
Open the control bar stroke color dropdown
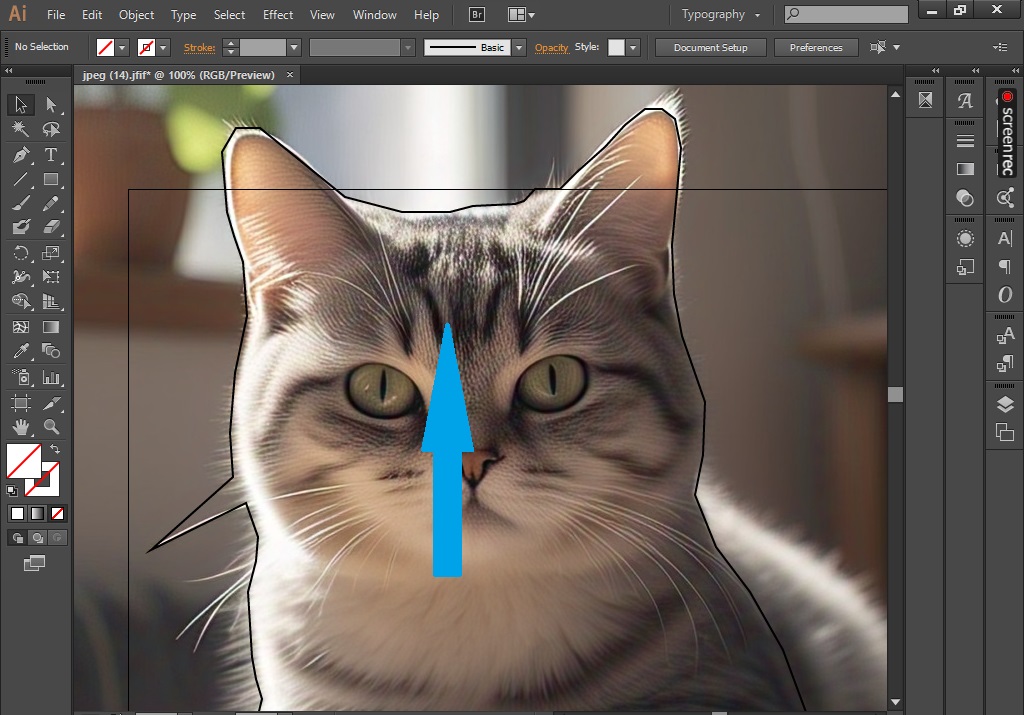pos(163,48)
